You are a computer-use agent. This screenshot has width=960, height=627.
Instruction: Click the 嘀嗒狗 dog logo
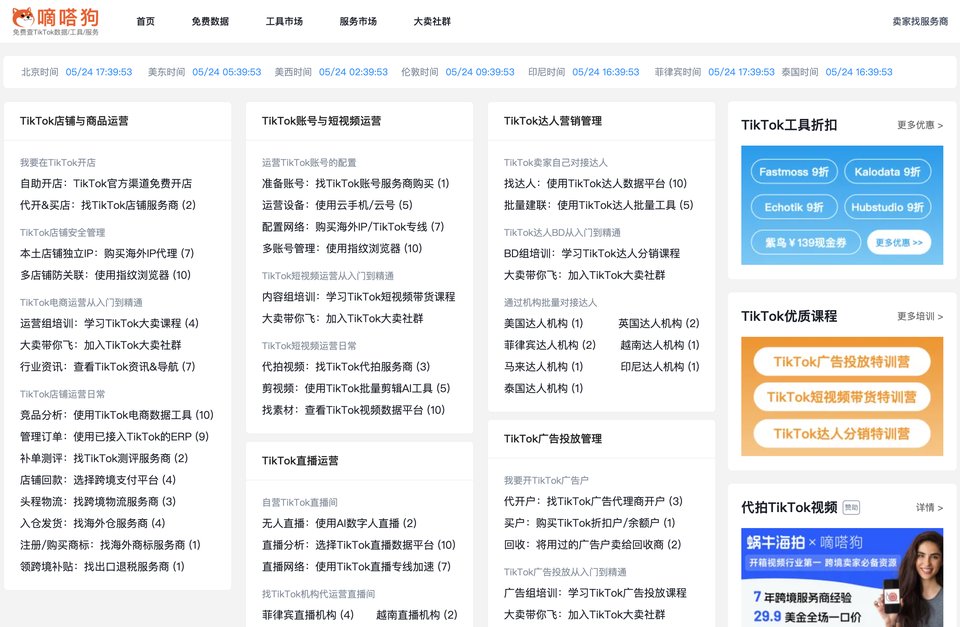[x=56, y=21]
